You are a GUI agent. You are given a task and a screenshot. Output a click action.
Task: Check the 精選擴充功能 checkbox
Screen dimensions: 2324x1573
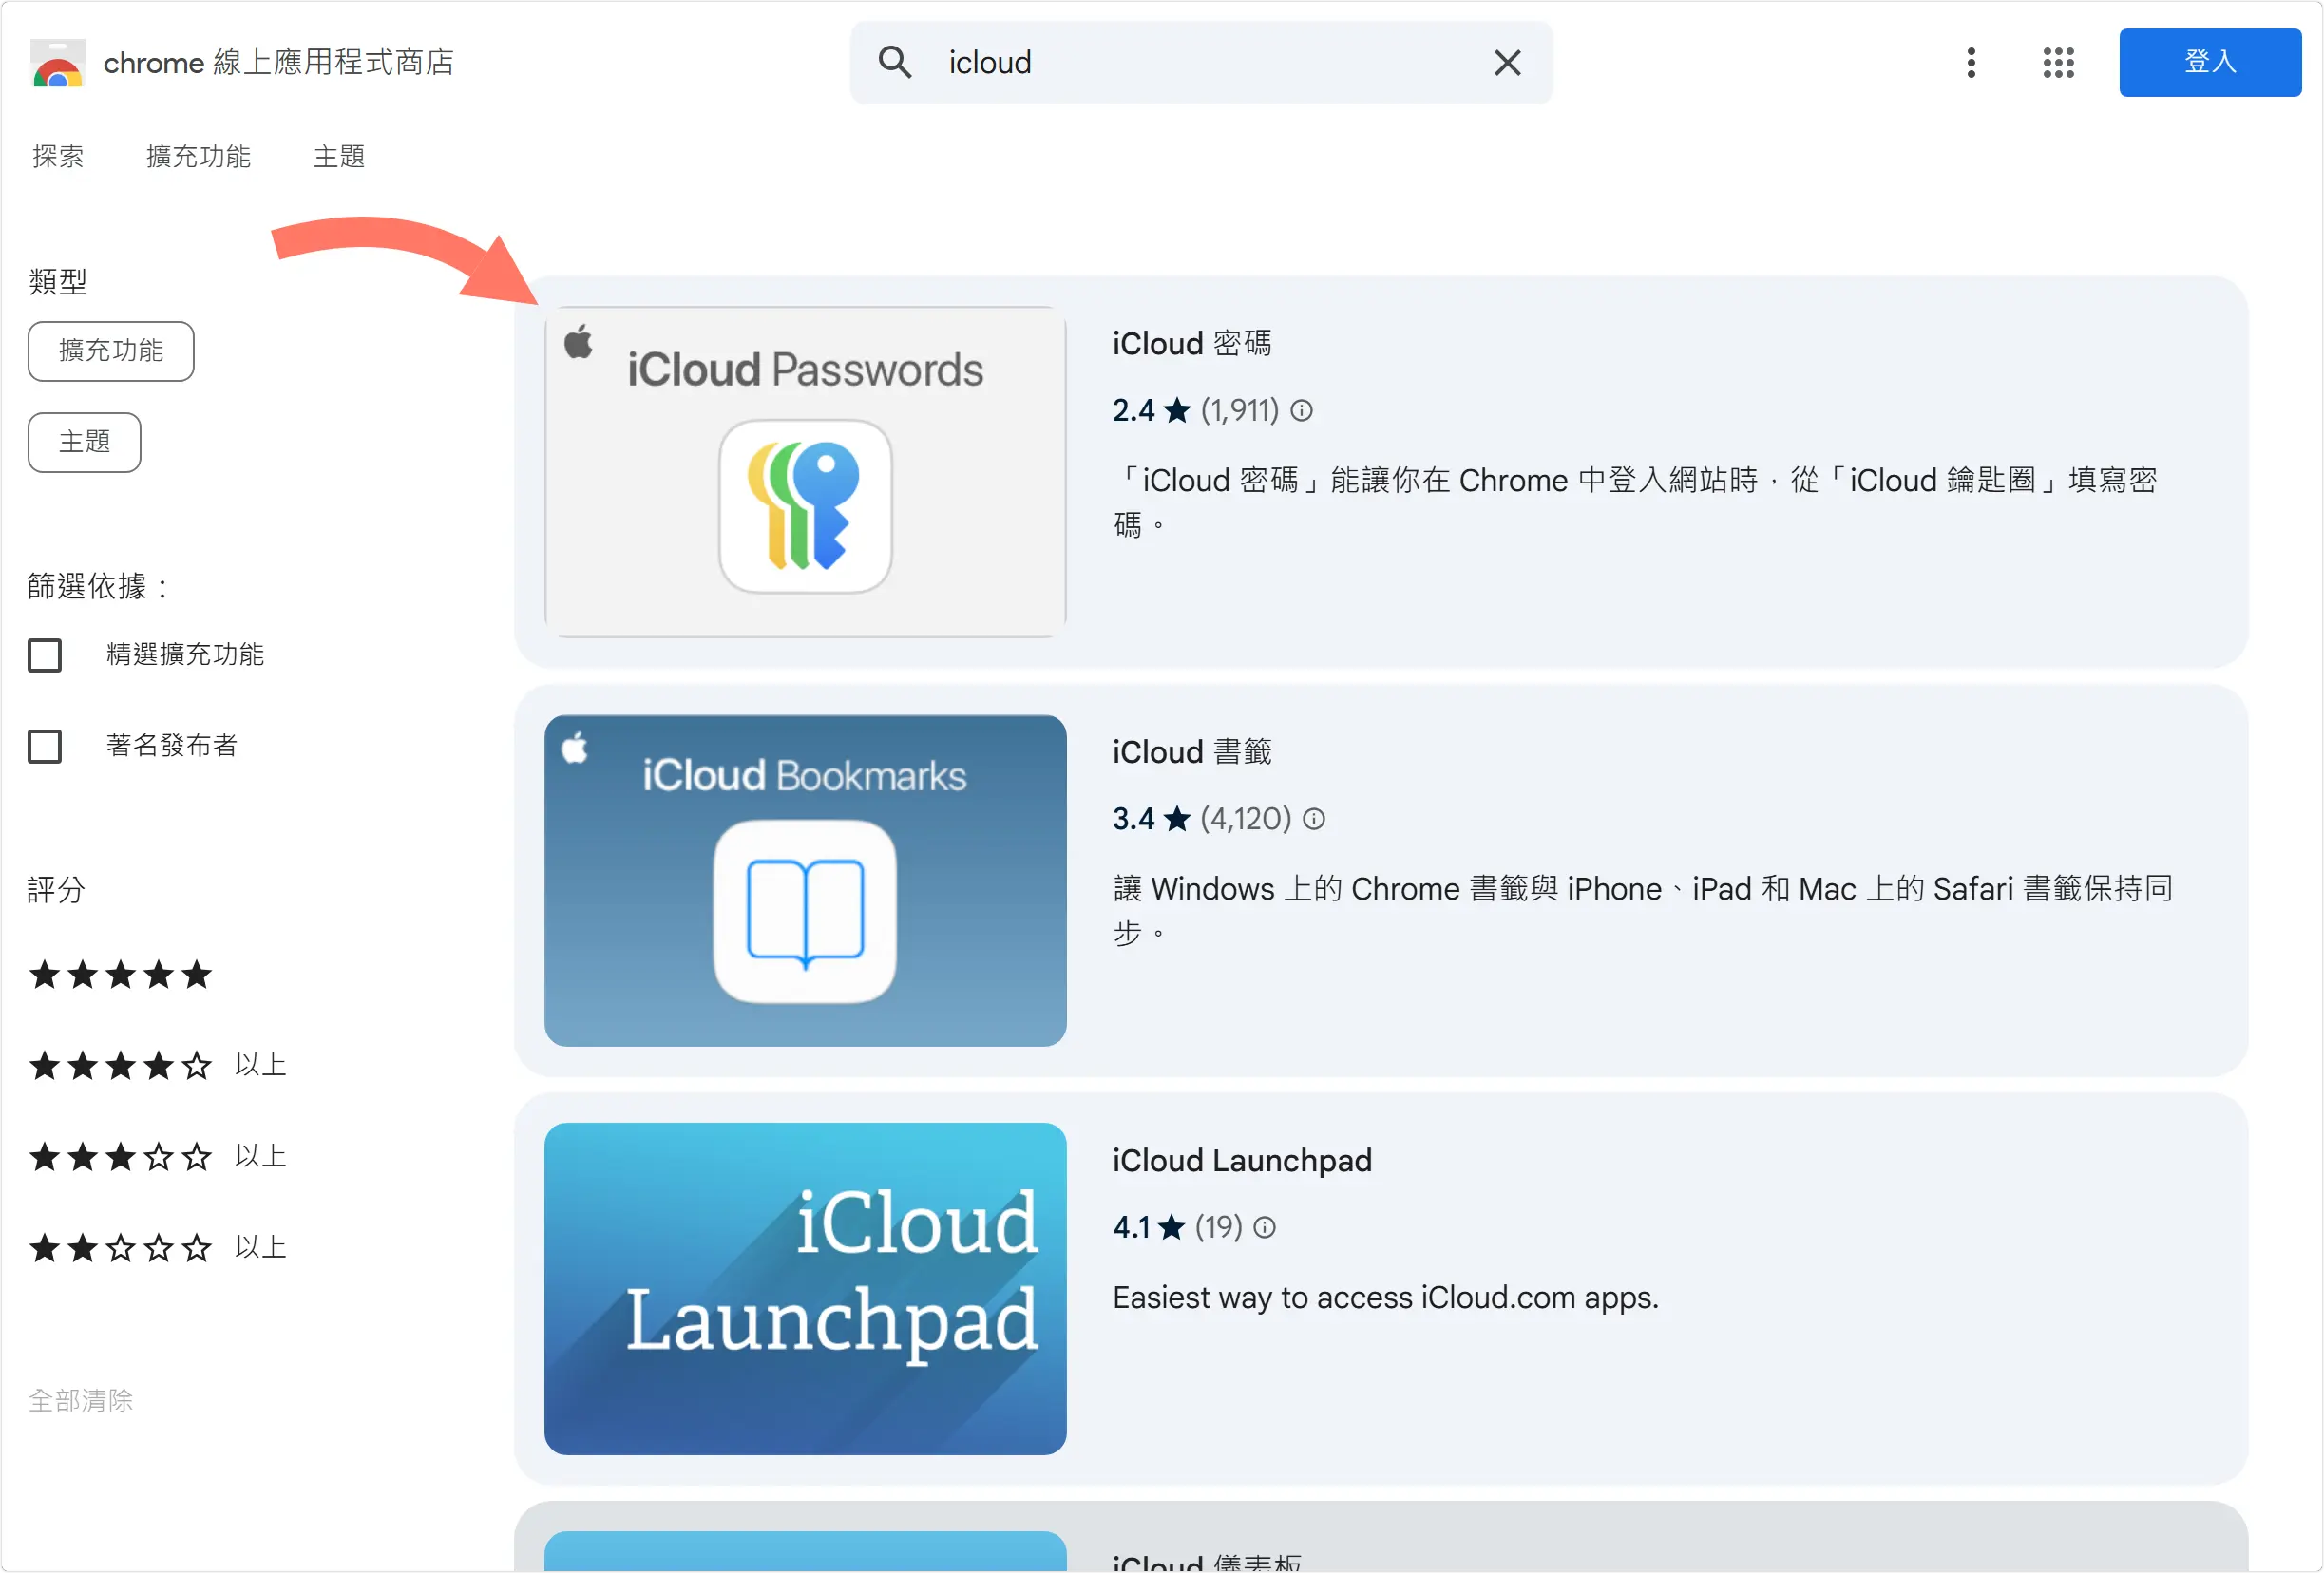[45, 655]
